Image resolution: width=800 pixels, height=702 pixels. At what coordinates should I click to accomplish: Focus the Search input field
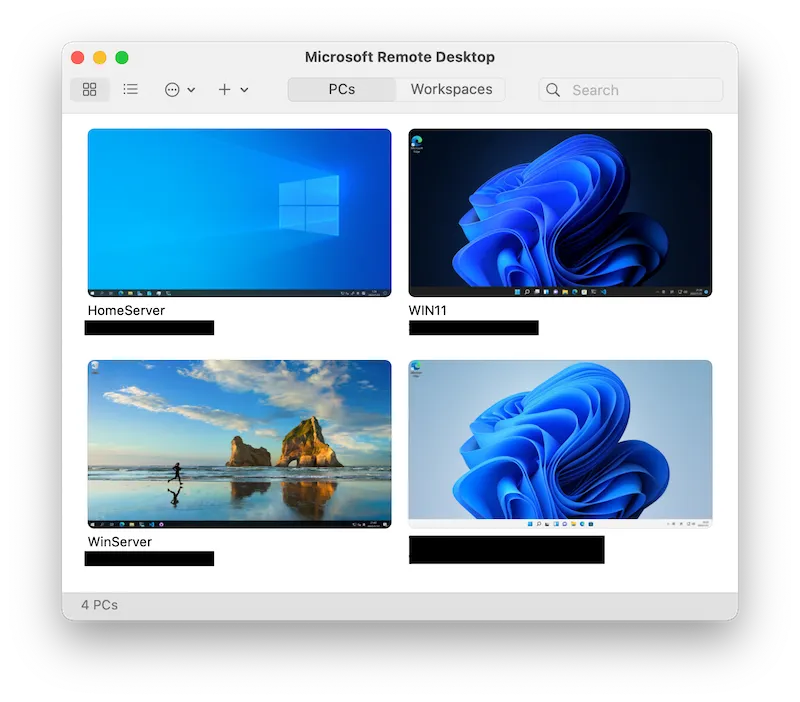point(640,90)
